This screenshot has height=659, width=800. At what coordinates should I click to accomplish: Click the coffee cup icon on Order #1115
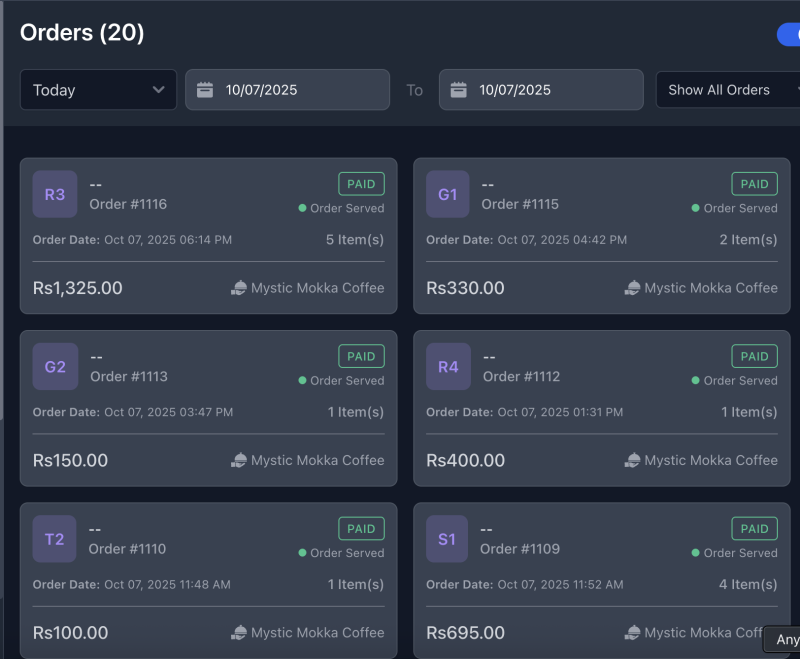(x=632, y=288)
